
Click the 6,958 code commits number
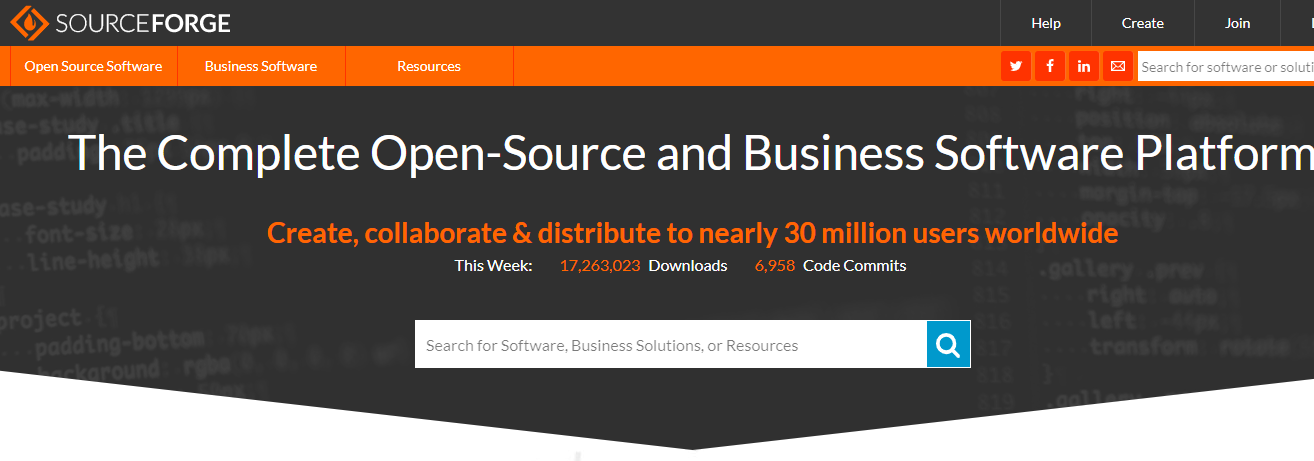[775, 266]
